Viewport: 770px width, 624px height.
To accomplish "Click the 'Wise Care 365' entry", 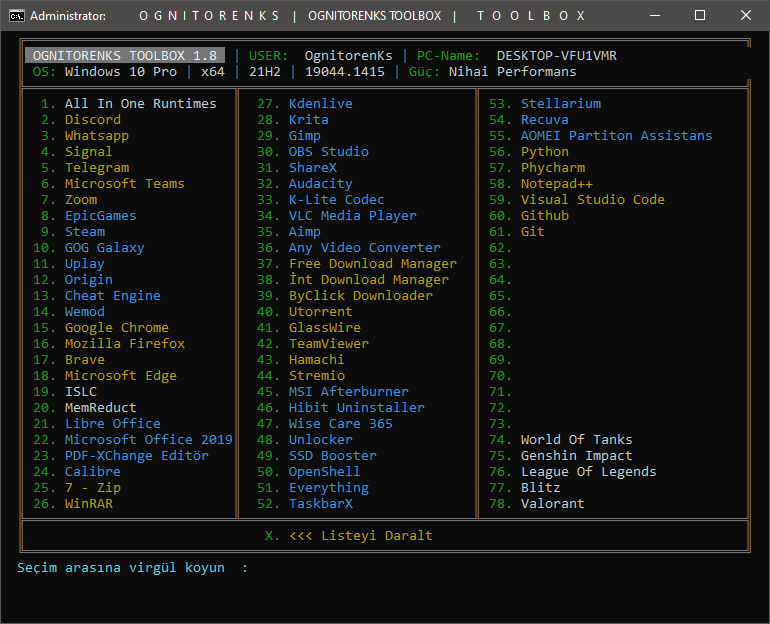I will coord(341,424).
